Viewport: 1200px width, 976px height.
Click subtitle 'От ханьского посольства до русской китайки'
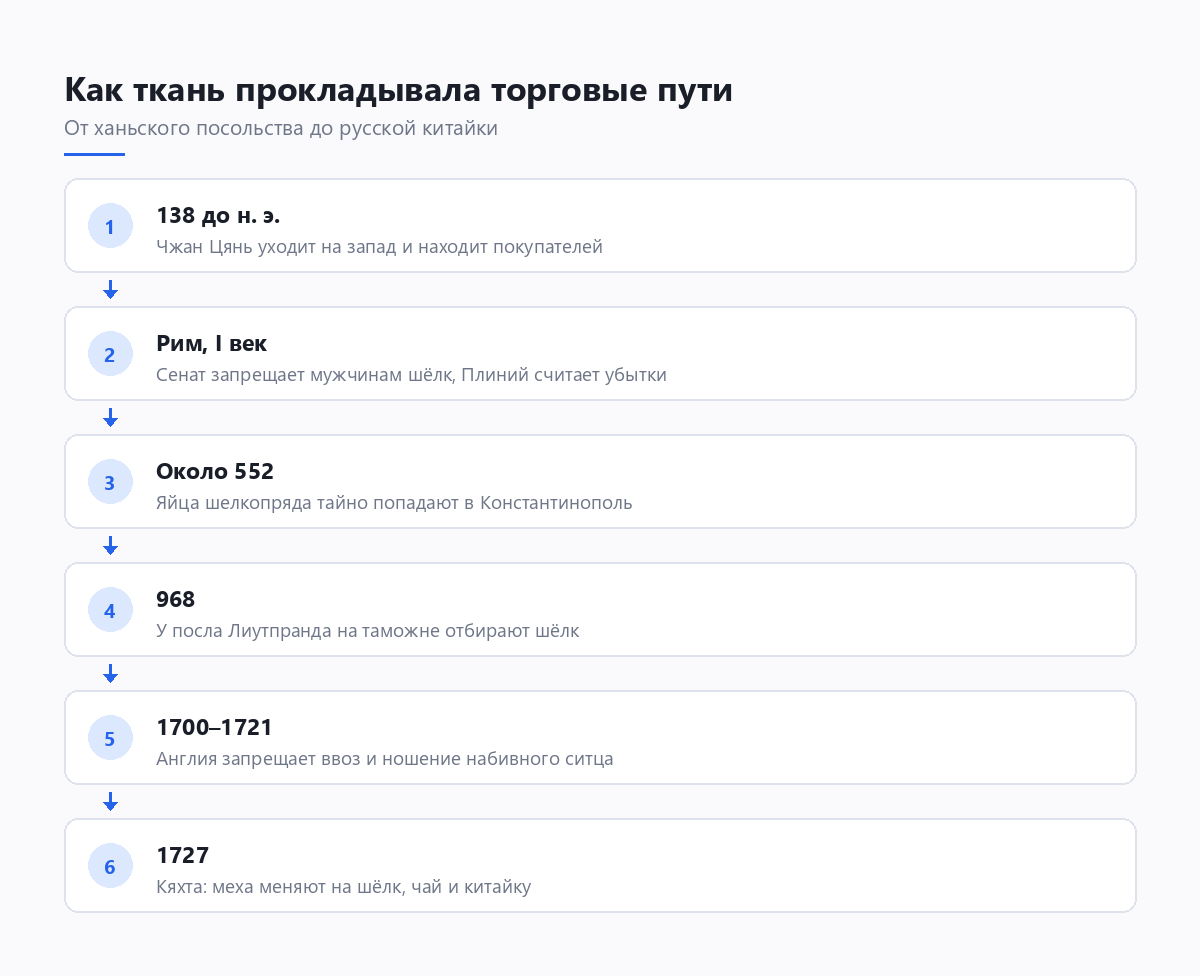(x=281, y=129)
